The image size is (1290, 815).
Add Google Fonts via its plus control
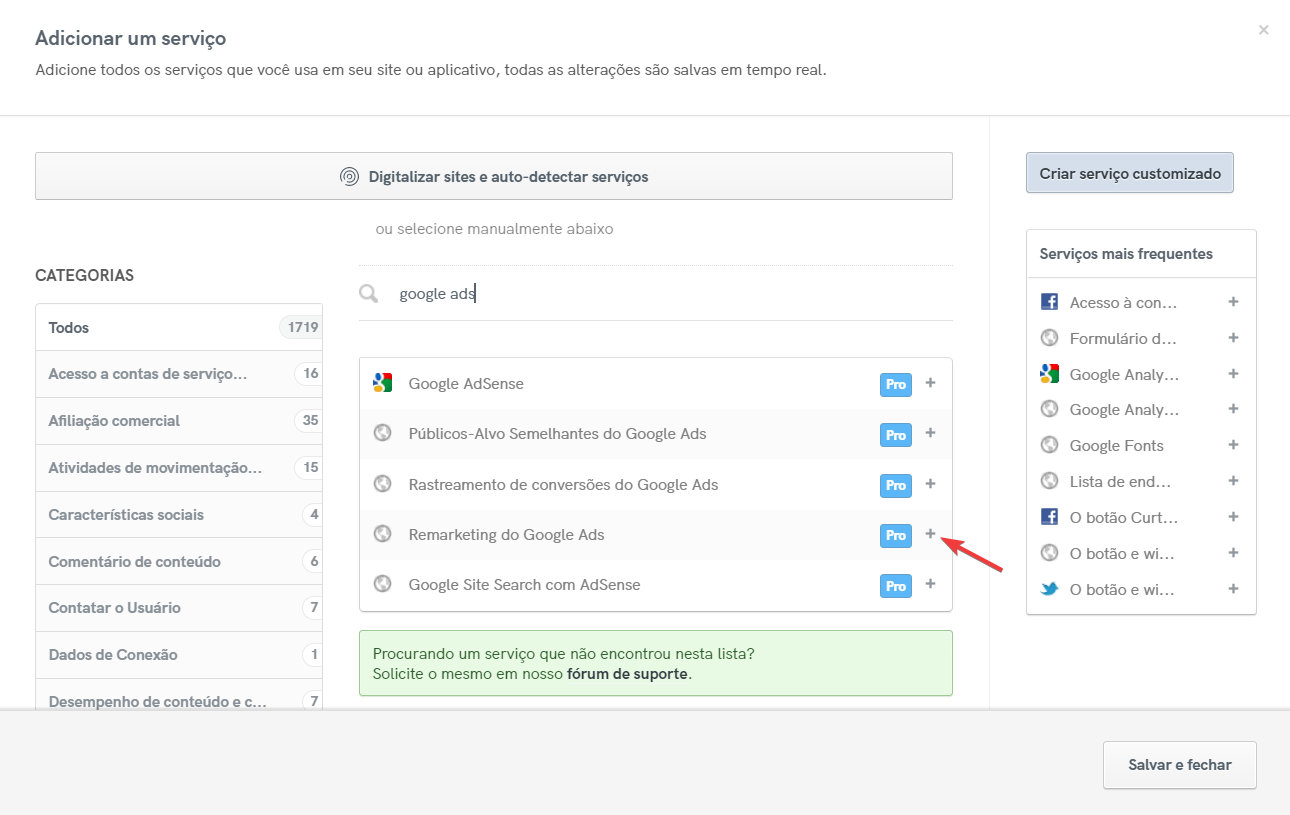click(1233, 445)
